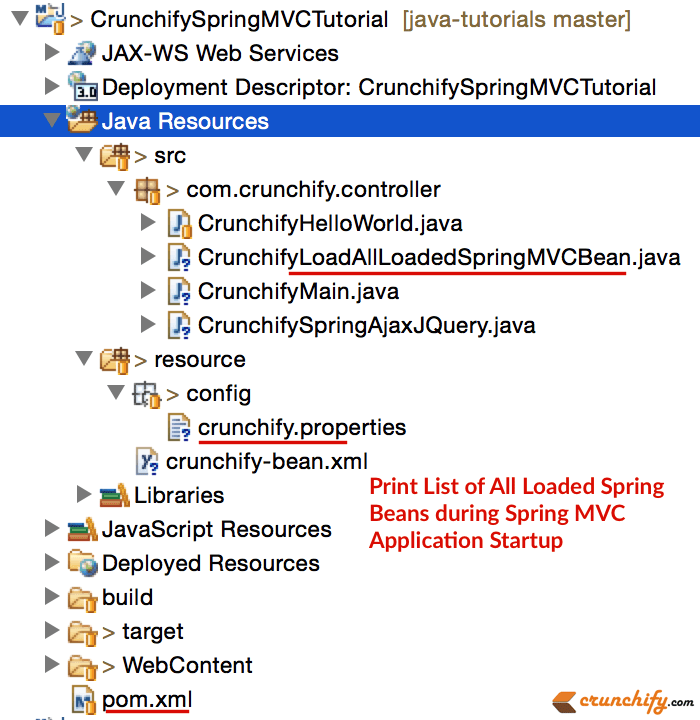
Task: Click the Deployment Descriptor icon
Action: pos(82,88)
